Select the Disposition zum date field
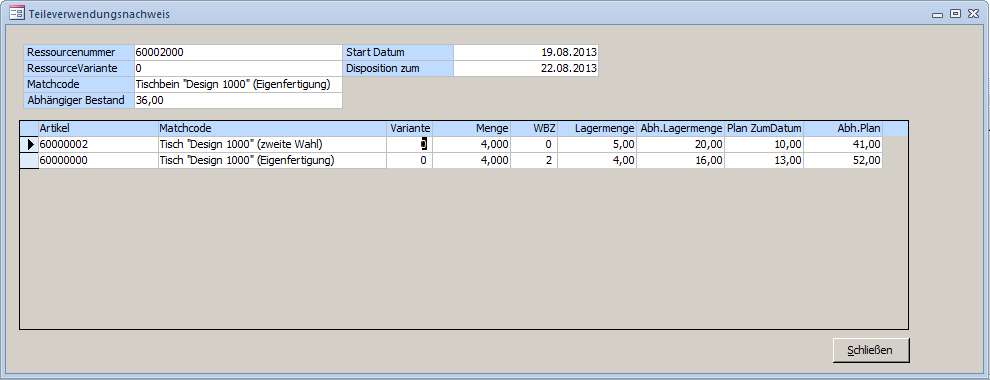 coord(525,68)
